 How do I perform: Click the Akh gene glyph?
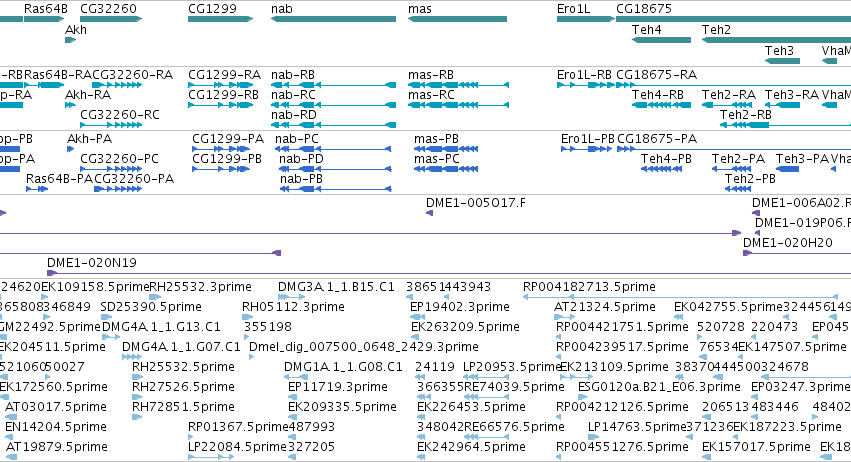coord(71,40)
